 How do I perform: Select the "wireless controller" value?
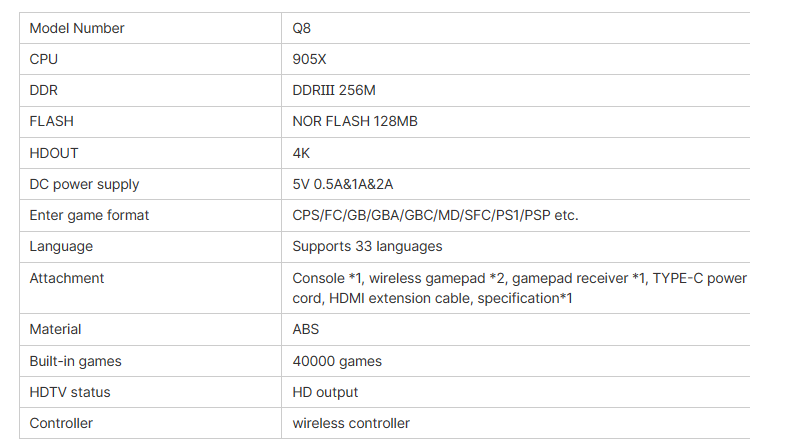coord(351,423)
